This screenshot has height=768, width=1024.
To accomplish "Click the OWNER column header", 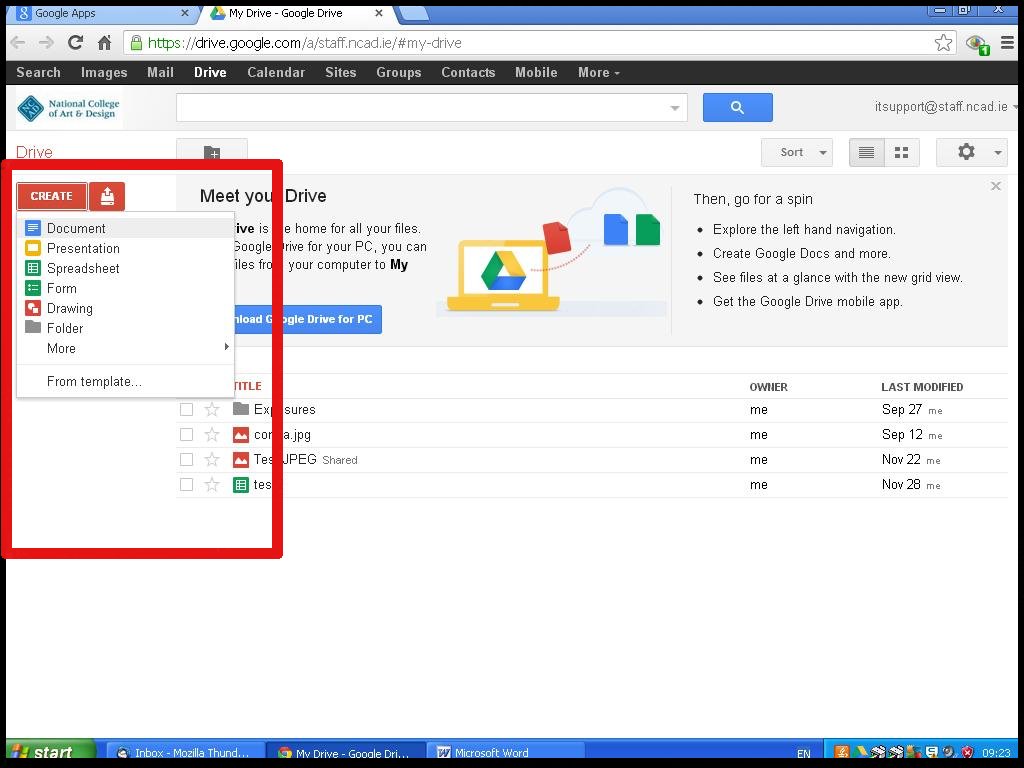I will [768, 387].
